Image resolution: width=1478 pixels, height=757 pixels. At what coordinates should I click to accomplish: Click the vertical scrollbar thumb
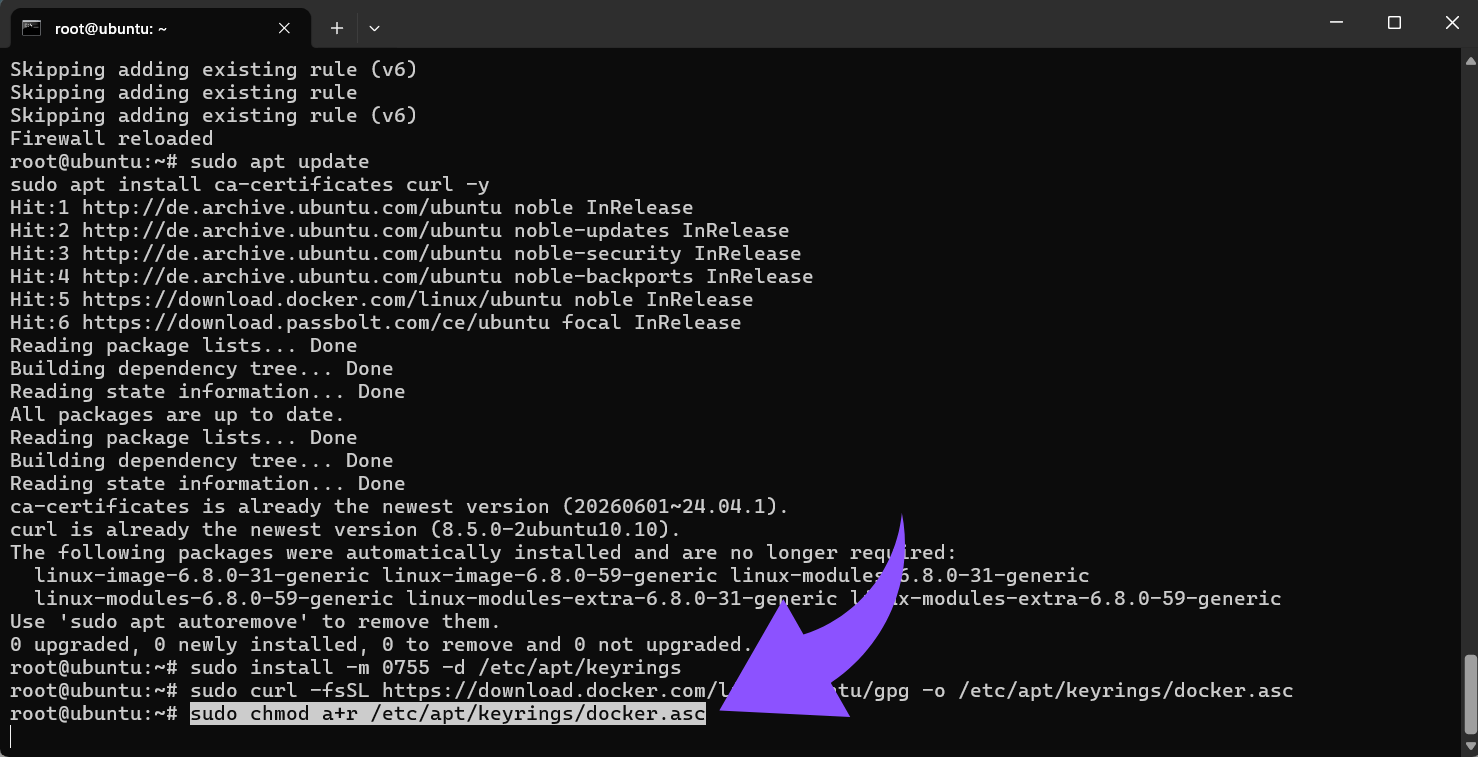1469,695
